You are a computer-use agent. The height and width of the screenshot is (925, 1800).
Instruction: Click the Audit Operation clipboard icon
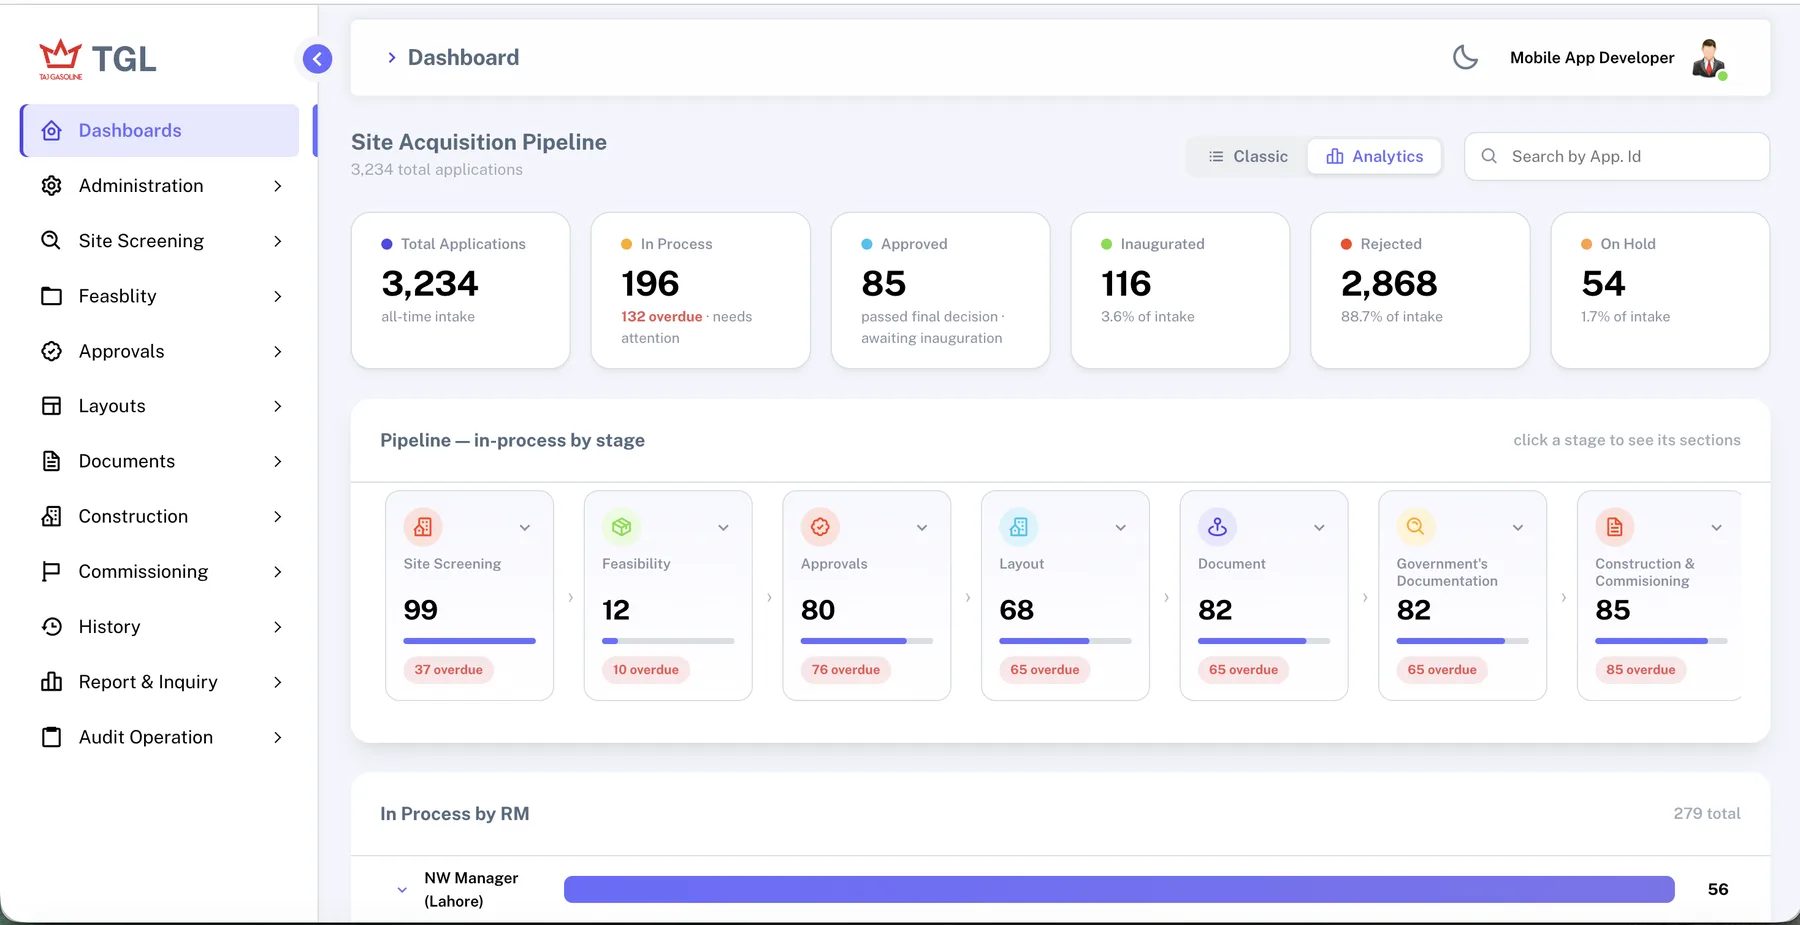(52, 737)
